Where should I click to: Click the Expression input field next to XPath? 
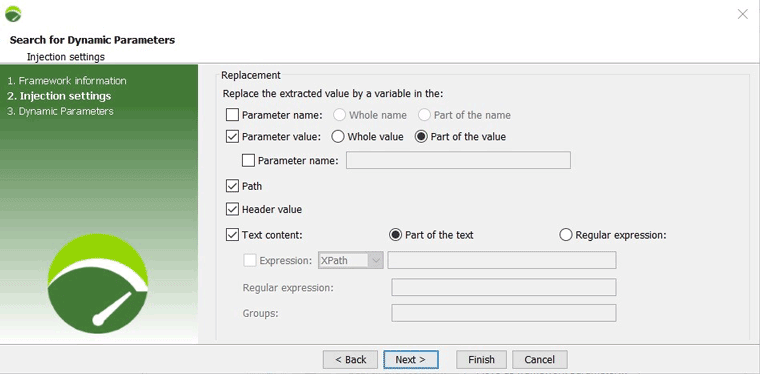(502, 260)
